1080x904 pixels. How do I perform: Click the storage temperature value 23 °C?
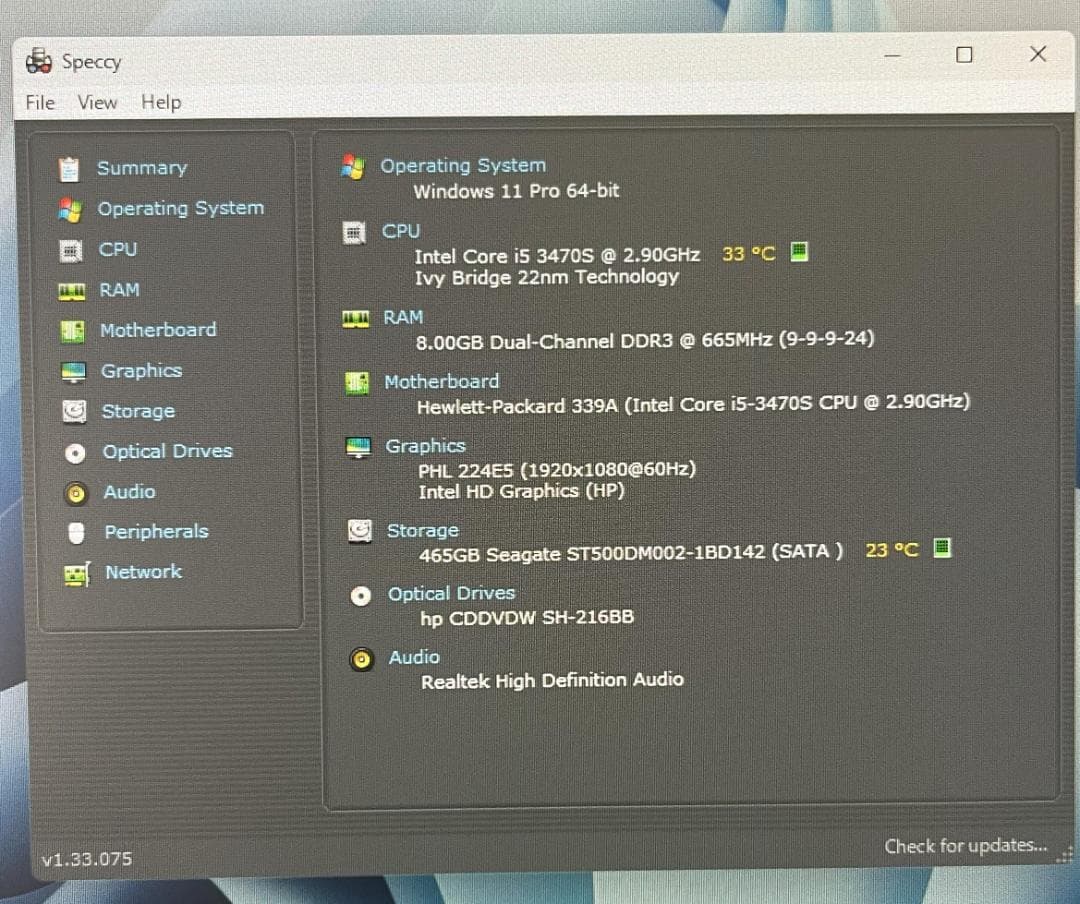click(892, 550)
